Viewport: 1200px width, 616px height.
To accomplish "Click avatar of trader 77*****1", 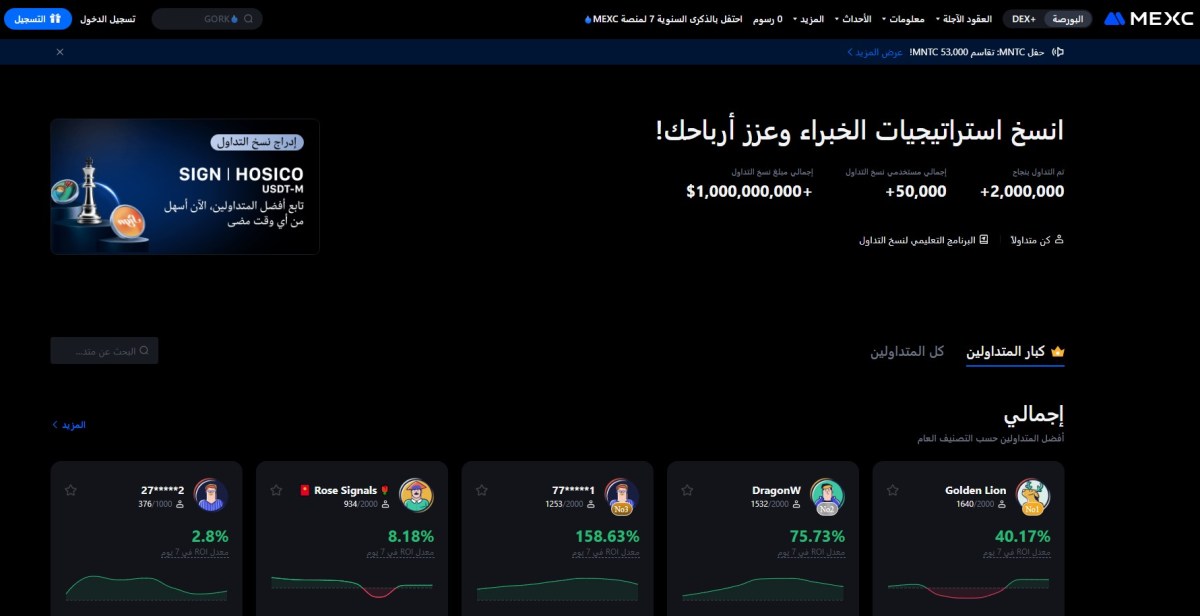I will coord(622,495).
